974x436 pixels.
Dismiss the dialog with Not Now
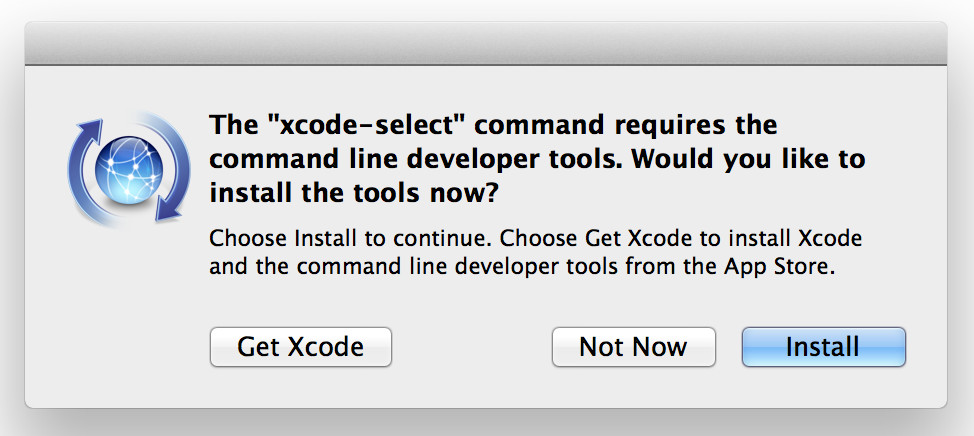(x=634, y=347)
